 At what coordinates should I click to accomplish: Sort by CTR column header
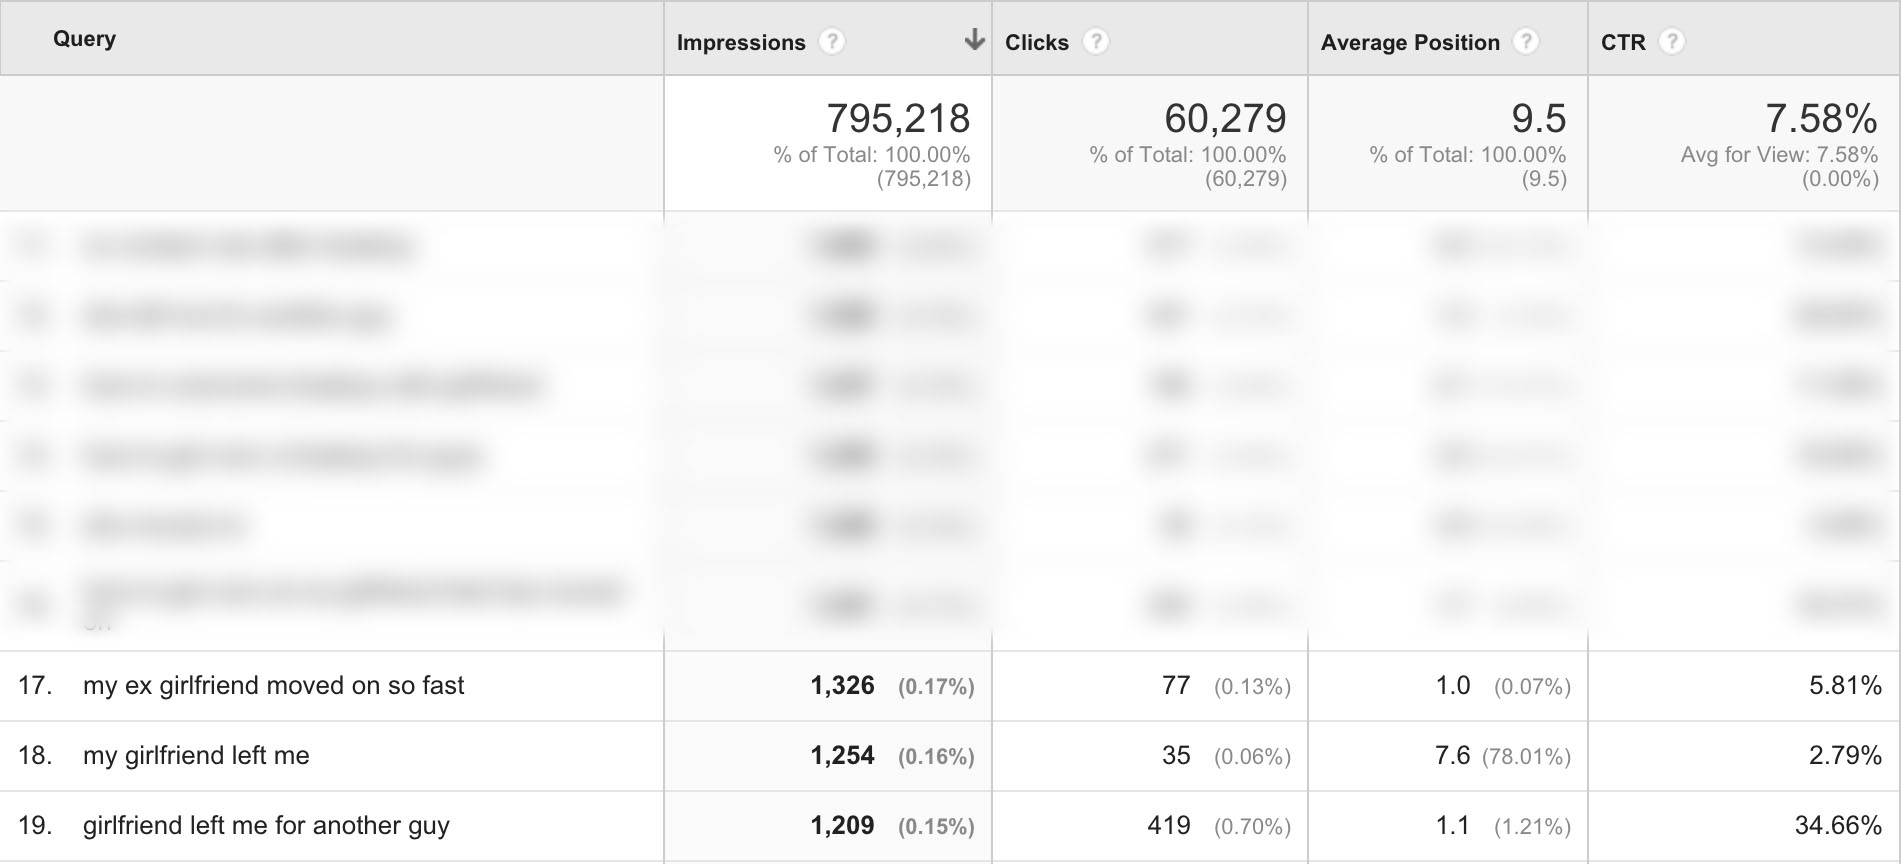(1623, 42)
